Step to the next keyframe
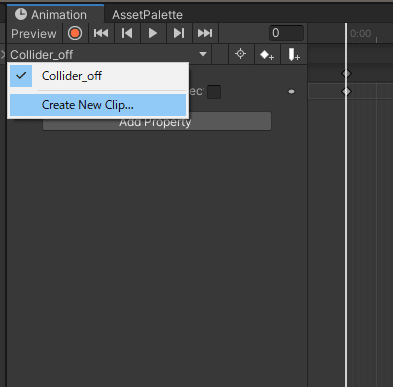This screenshot has height=387, width=393. coord(179,33)
